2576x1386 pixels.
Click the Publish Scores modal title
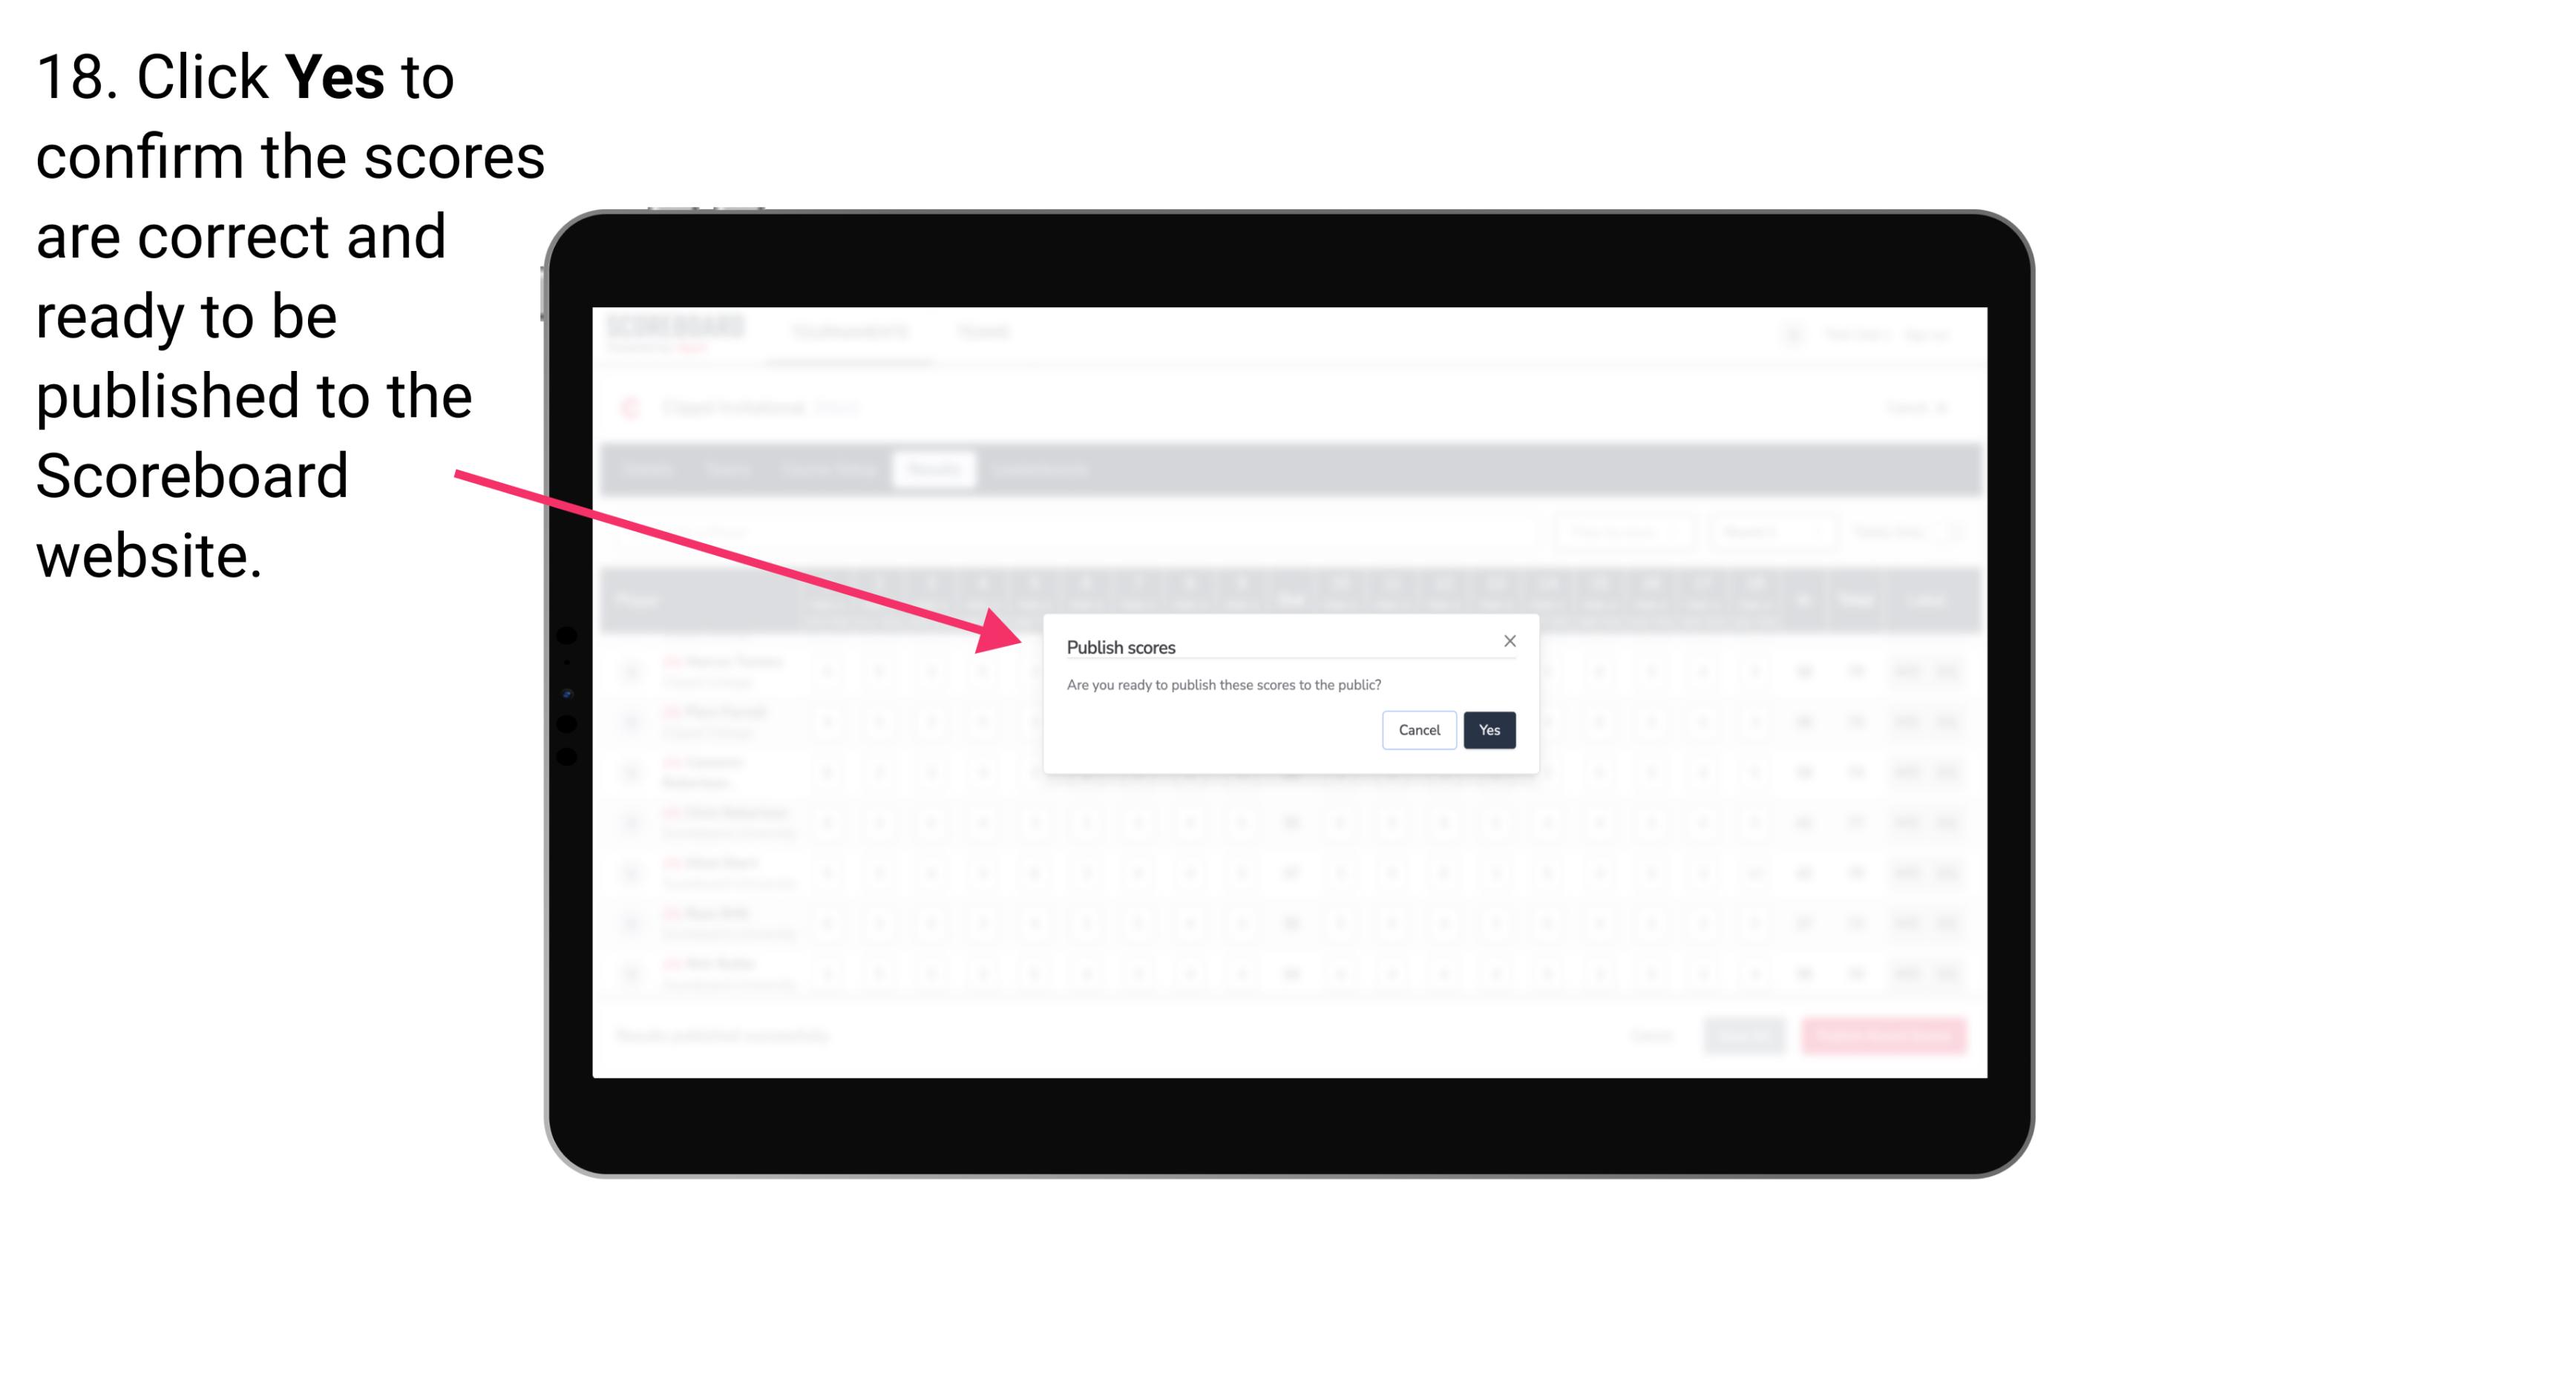[x=1120, y=646]
